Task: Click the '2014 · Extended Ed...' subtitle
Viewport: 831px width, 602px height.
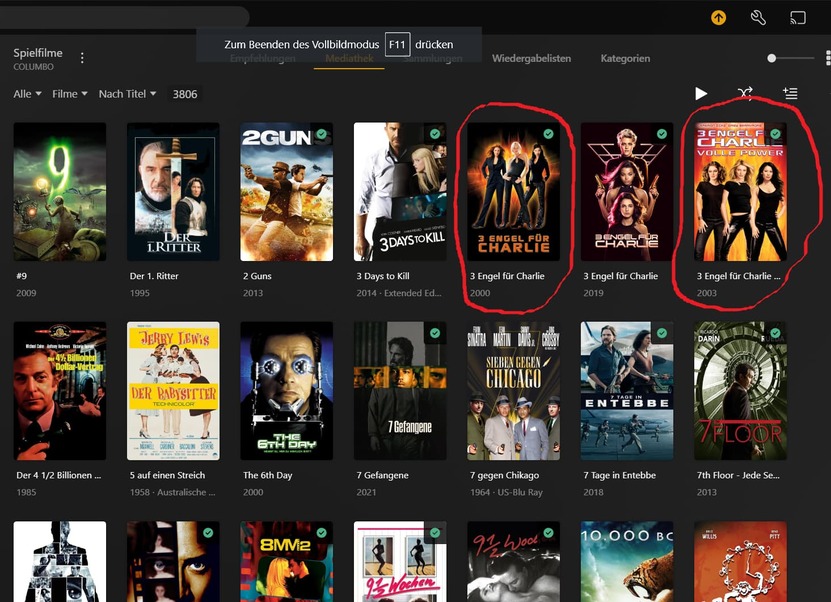Action: point(399,293)
